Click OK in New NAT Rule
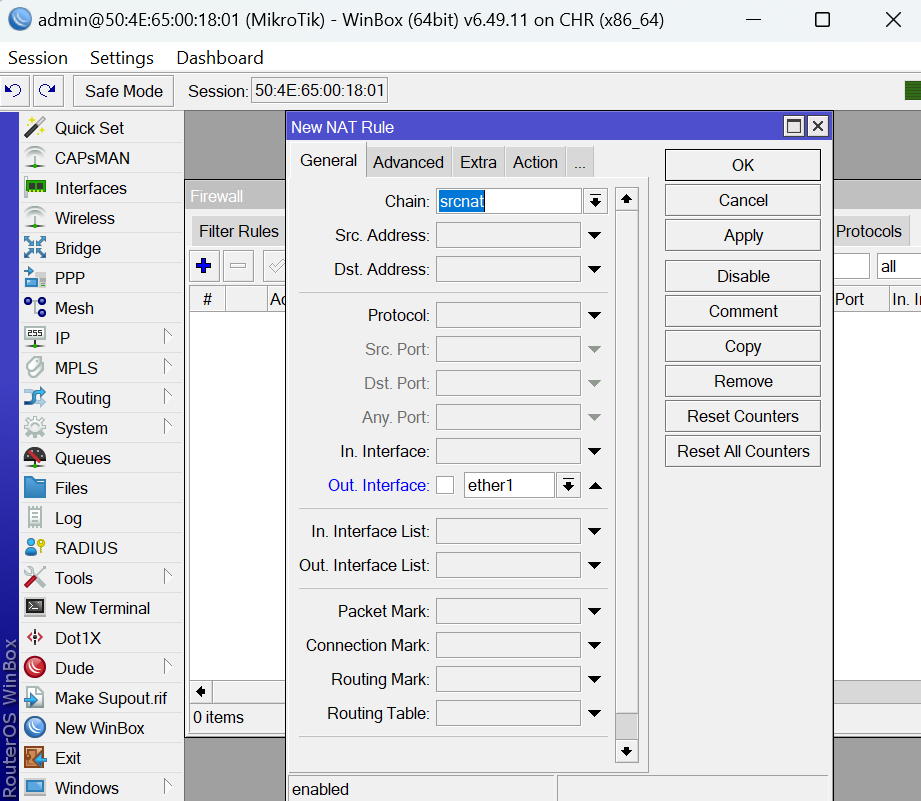The width and height of the screenshot is (921, 801). click(742, 165)
